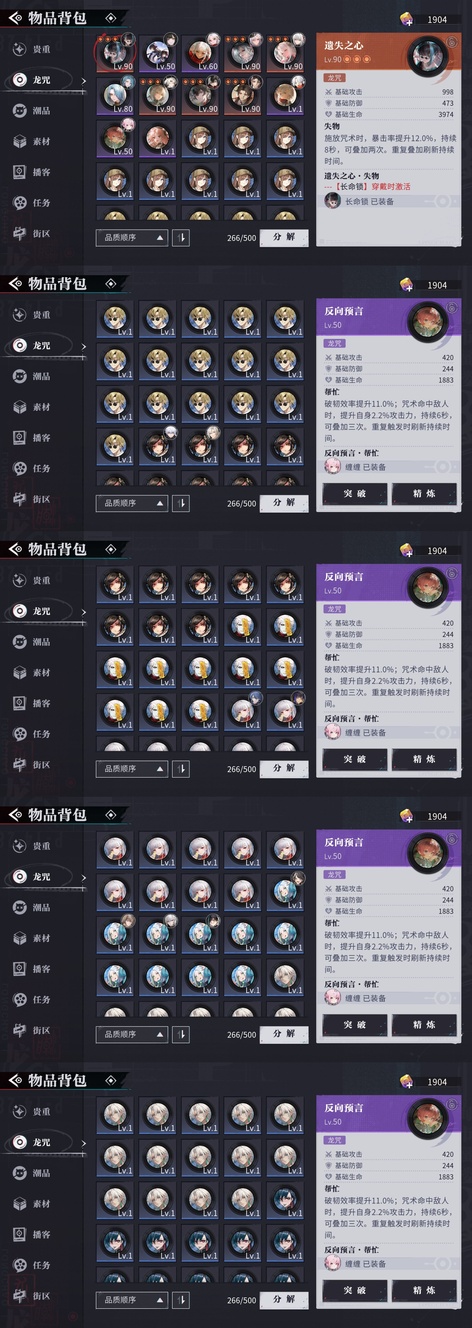The image size is (472, 1328).
Task: Select the Lv.80 dragon curse item
Action: pyautogui.click(x=116, y=94)
